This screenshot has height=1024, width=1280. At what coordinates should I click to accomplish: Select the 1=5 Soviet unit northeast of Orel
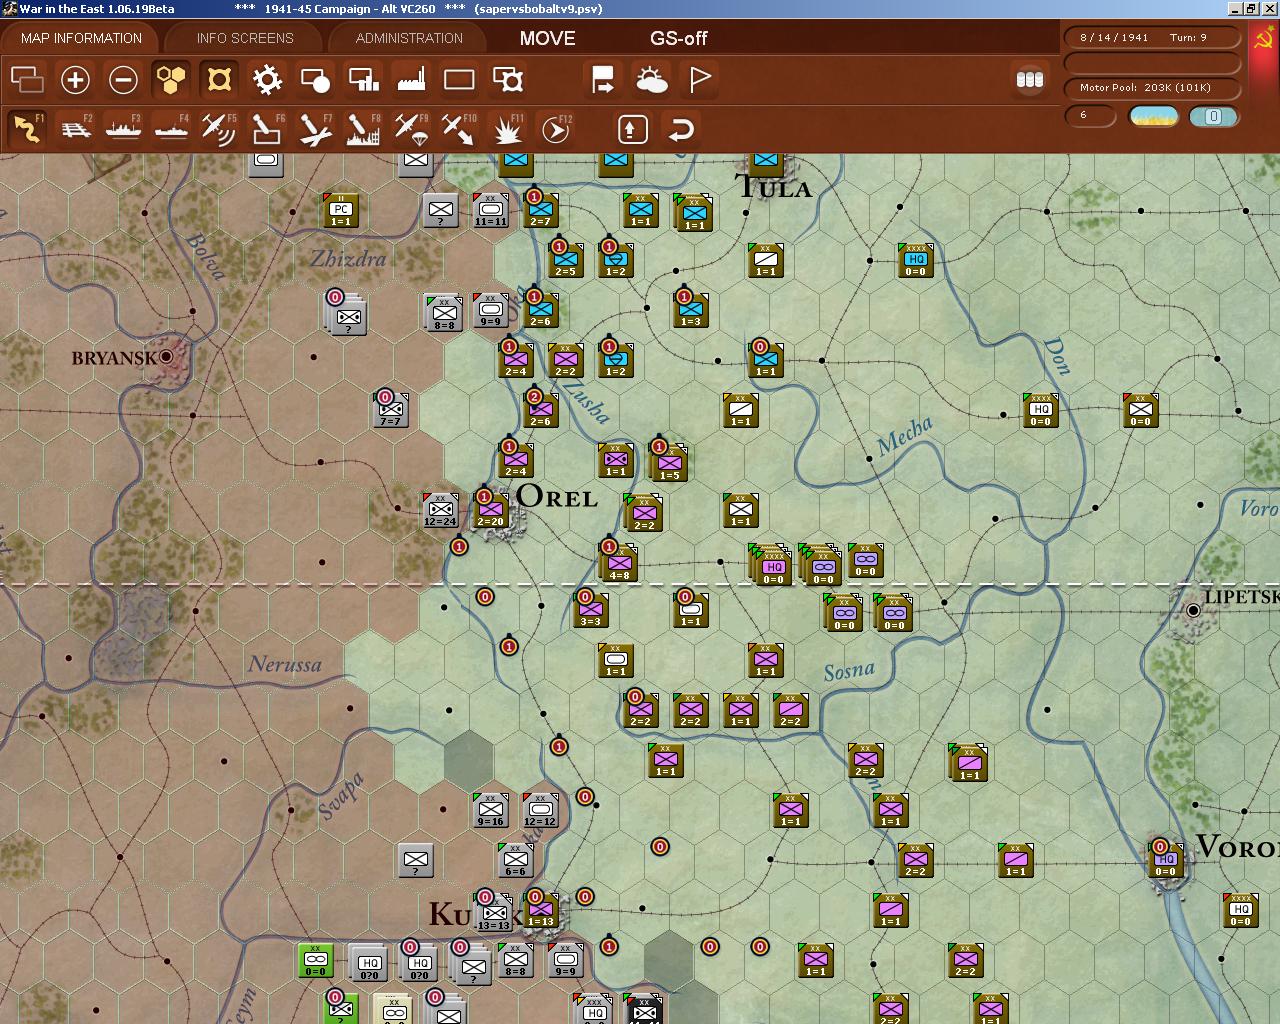coord(670,463)
